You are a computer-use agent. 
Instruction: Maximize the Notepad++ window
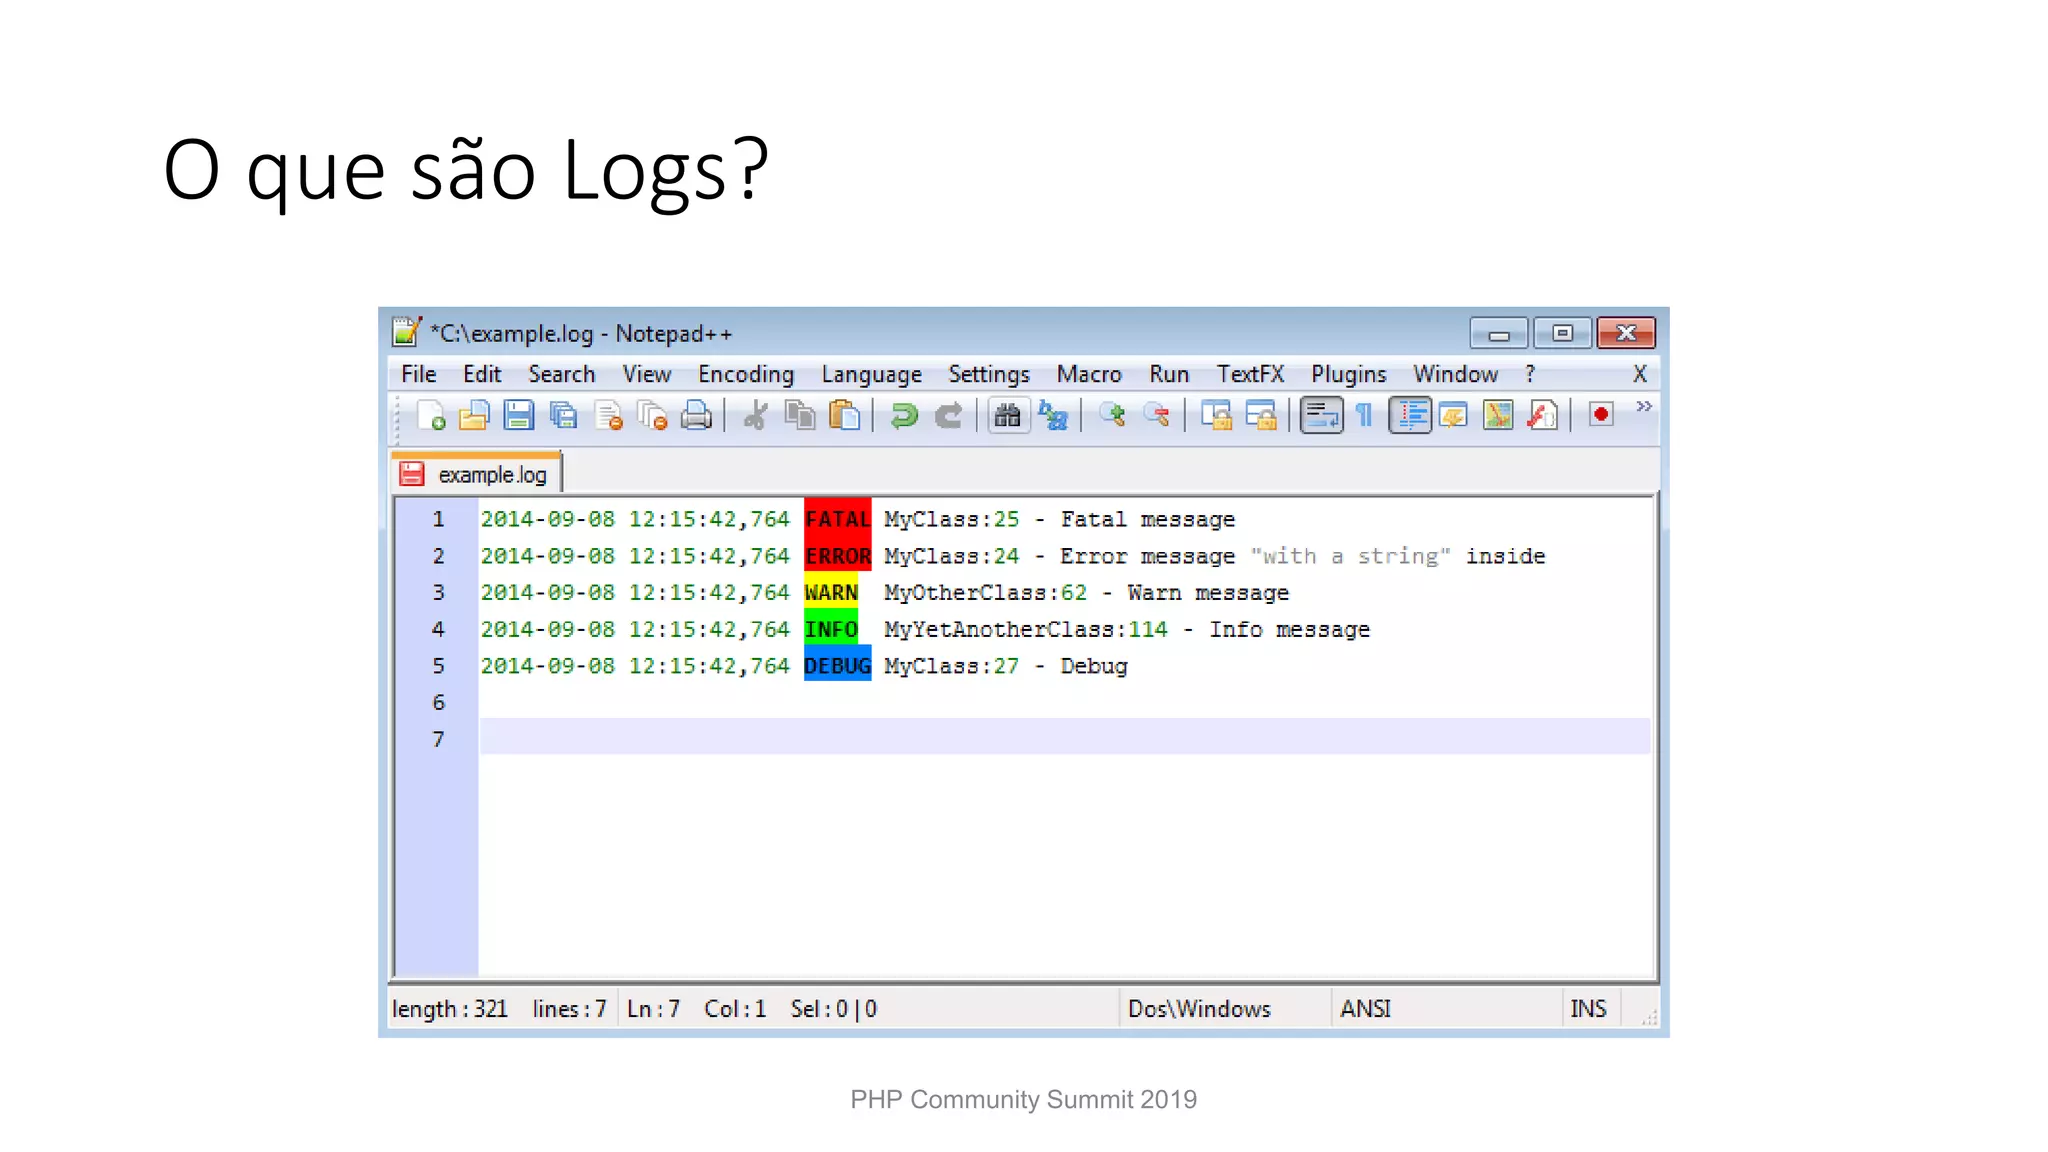[x=1562, y=333]
